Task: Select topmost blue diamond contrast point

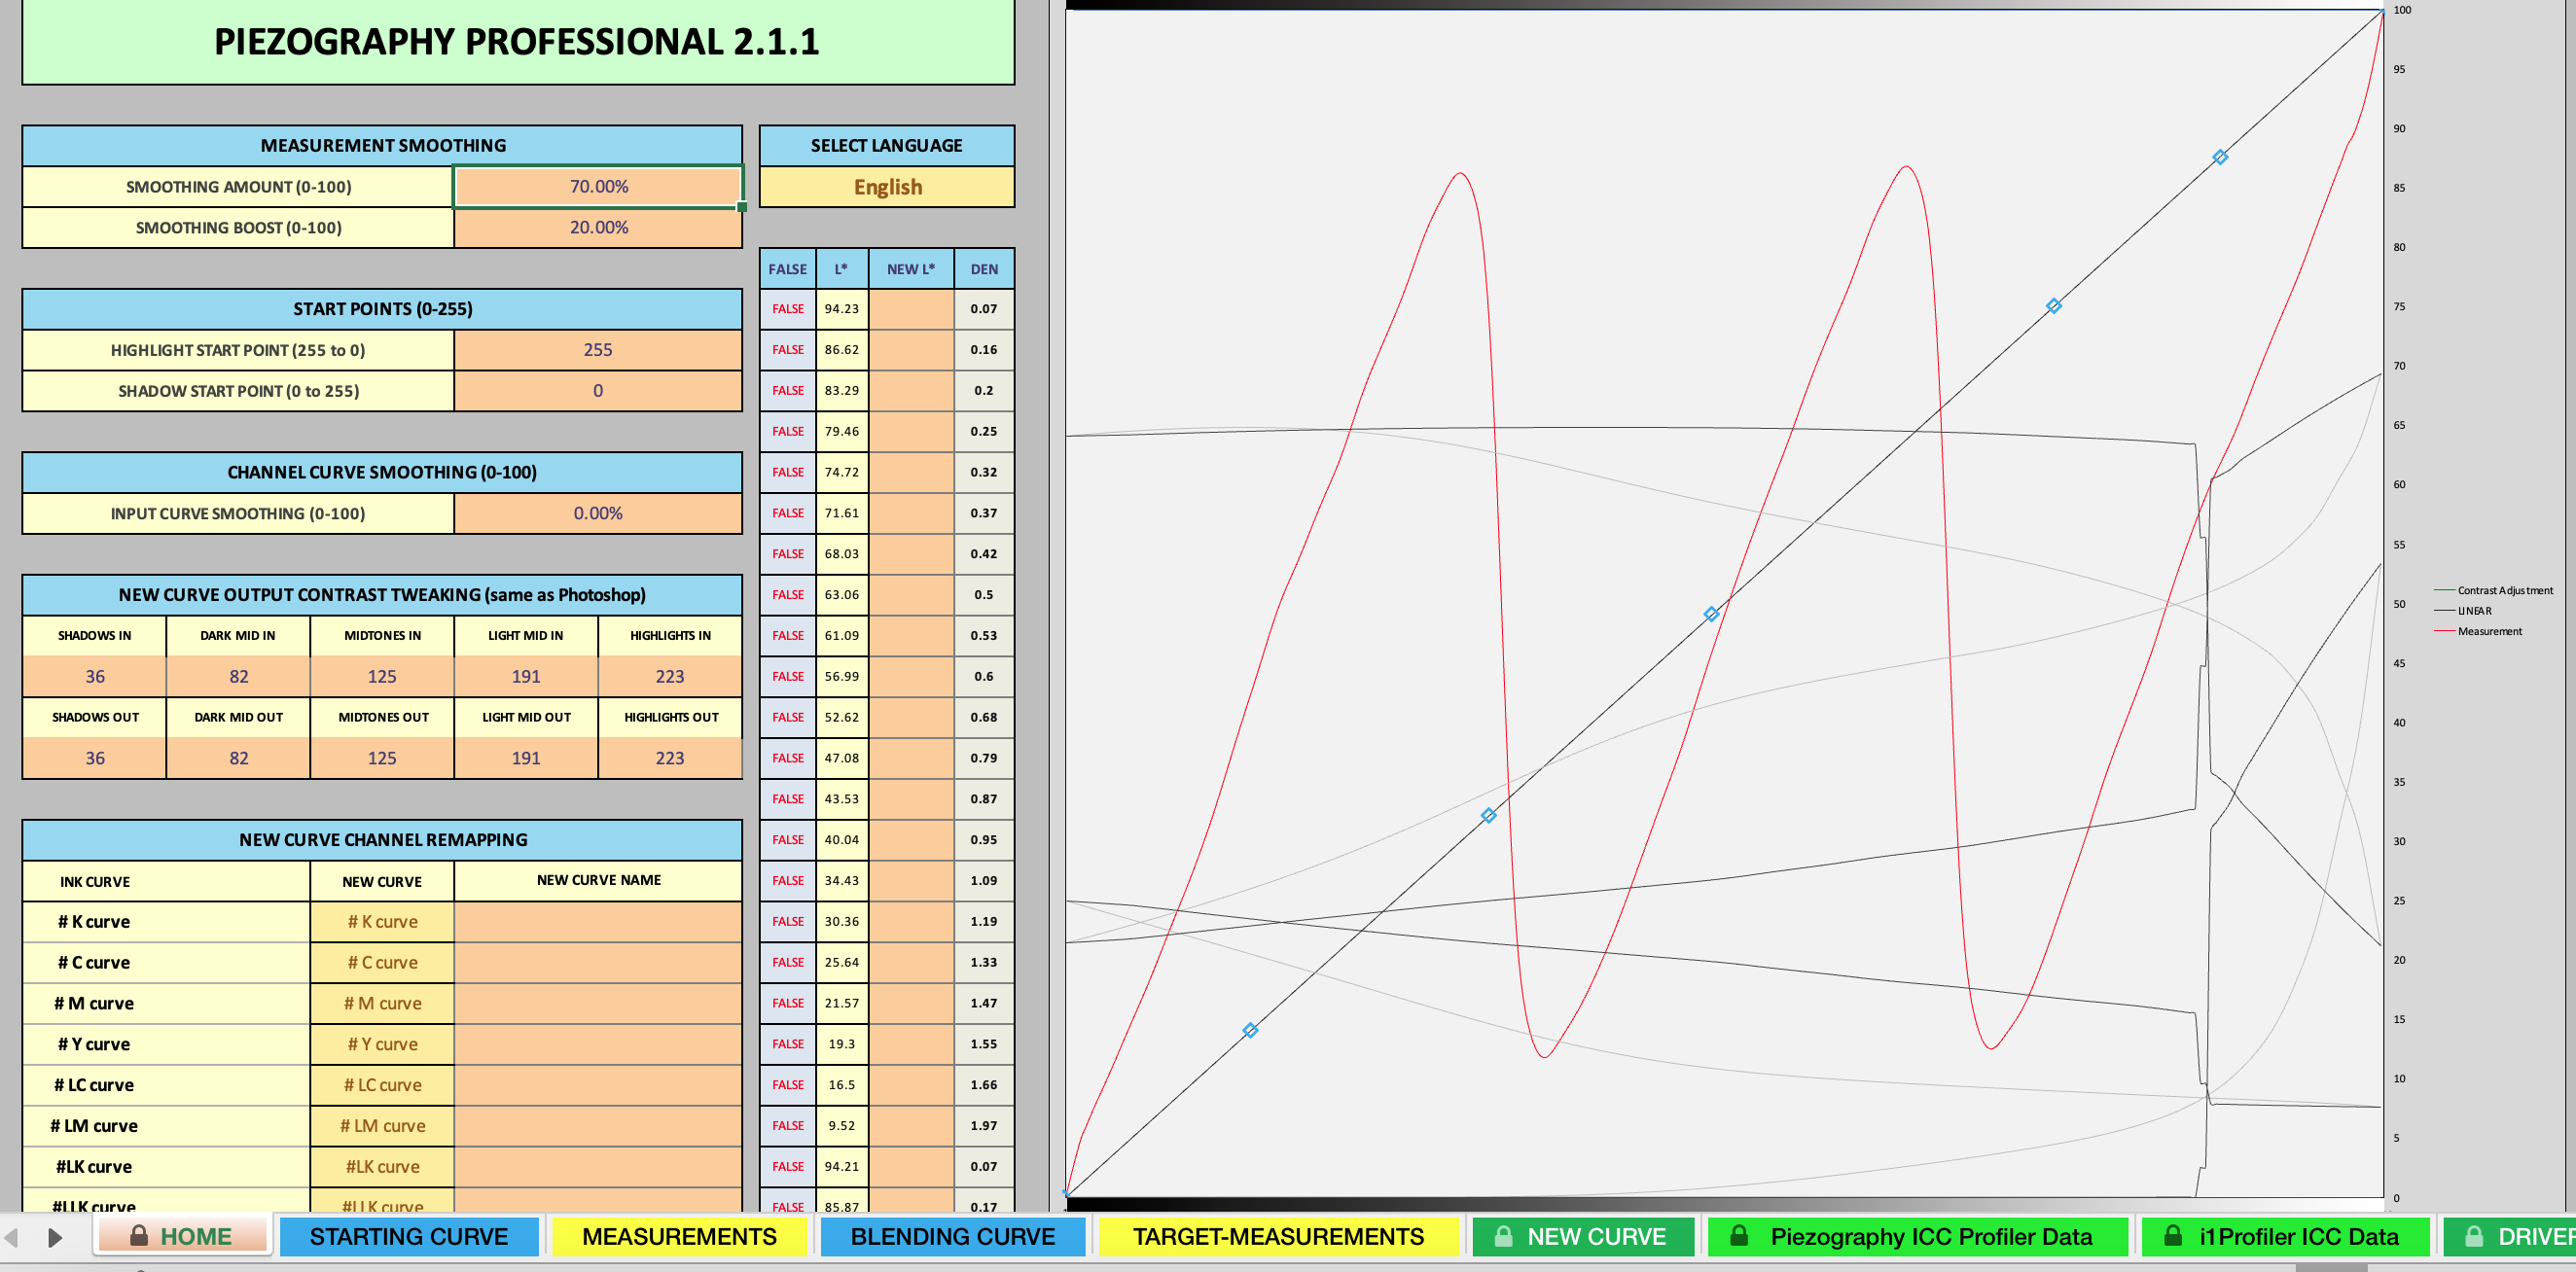Action: coord(2220,157)
